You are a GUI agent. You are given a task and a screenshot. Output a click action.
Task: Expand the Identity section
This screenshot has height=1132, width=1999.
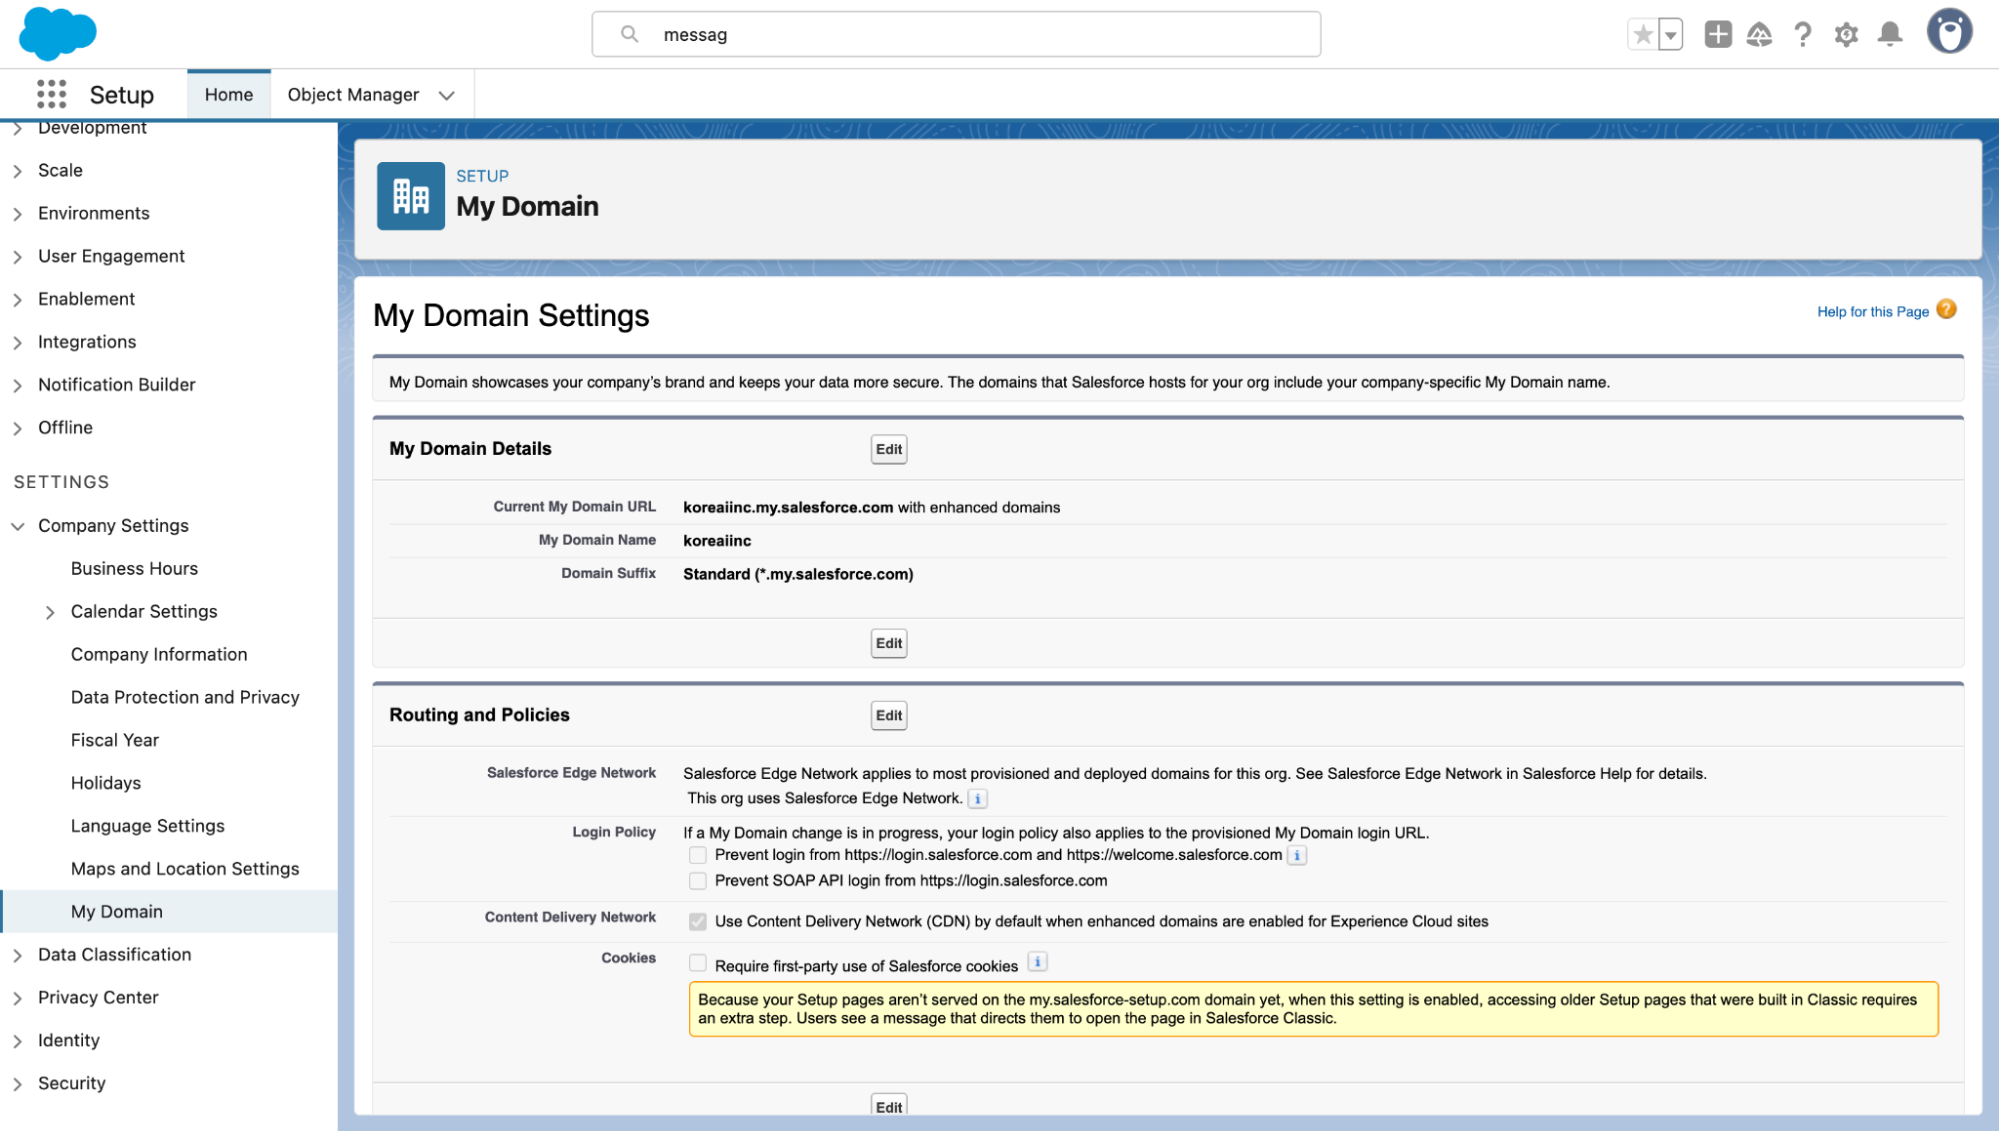[x=17, y=1042]
